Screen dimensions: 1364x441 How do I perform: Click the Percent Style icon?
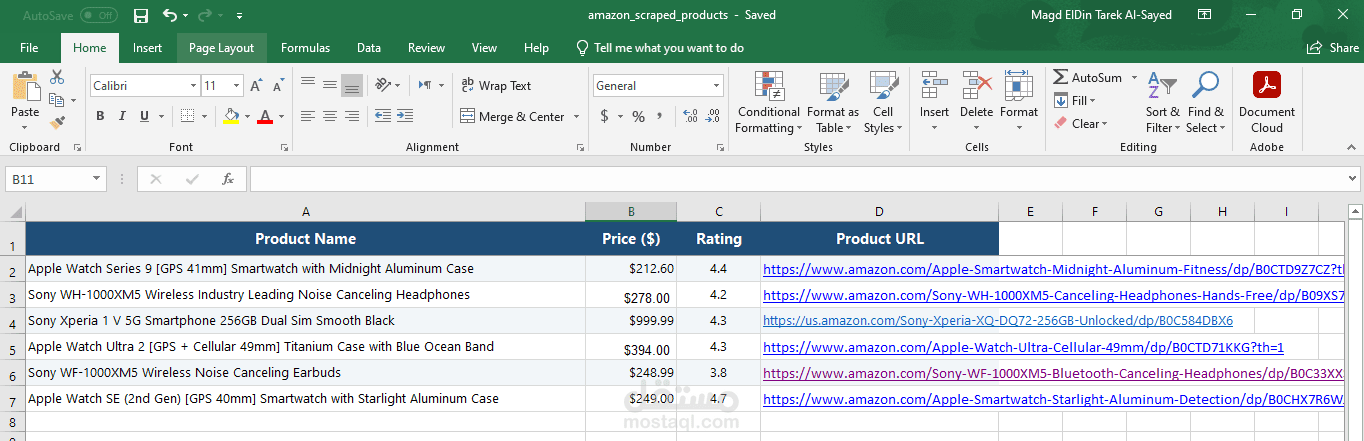637,117
